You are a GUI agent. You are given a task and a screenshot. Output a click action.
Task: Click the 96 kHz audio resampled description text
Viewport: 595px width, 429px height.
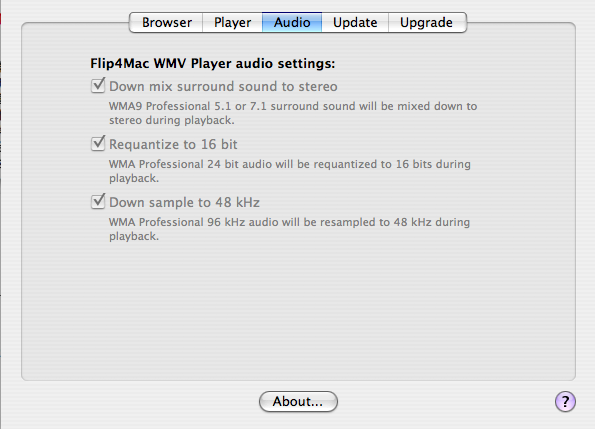point(290,229)
